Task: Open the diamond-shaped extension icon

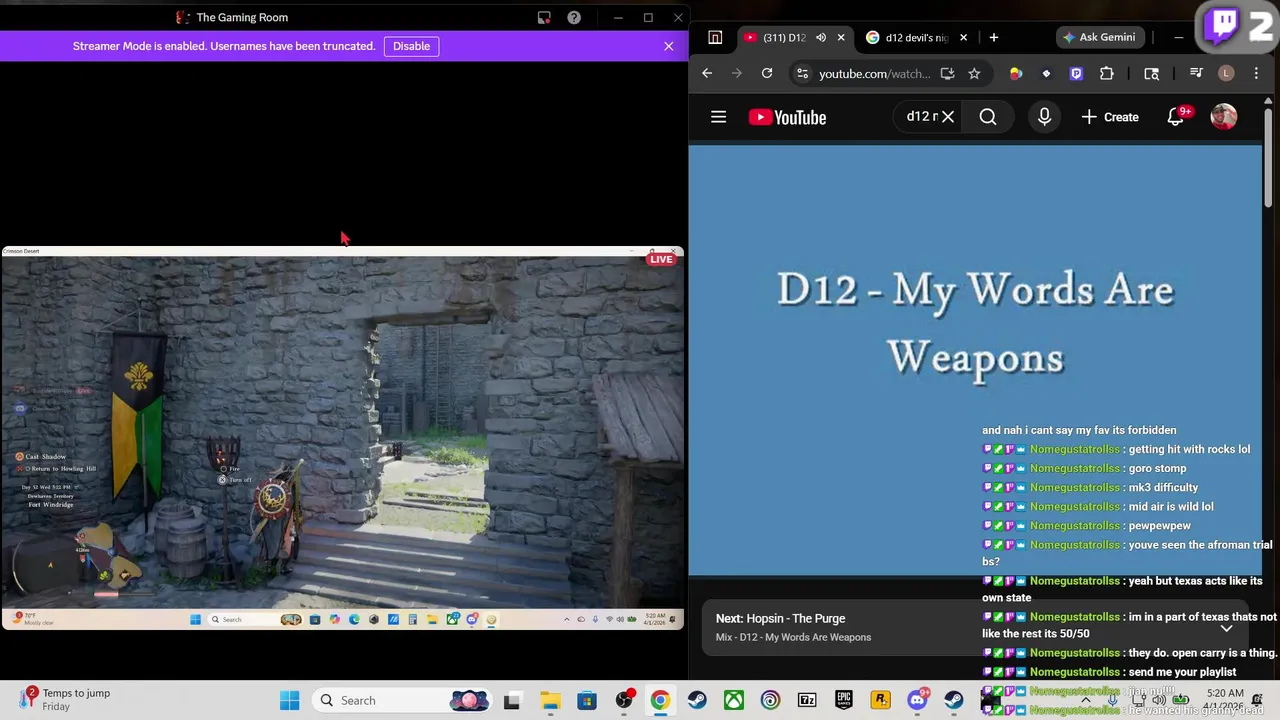Action: (1046, 73)
